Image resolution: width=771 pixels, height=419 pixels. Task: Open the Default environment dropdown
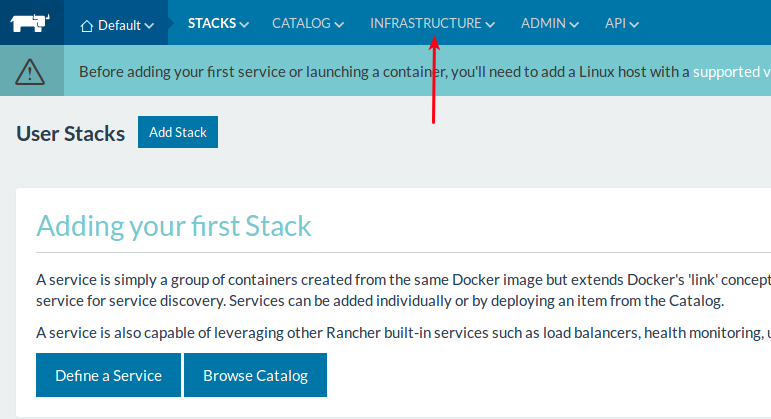click(117, 25)
